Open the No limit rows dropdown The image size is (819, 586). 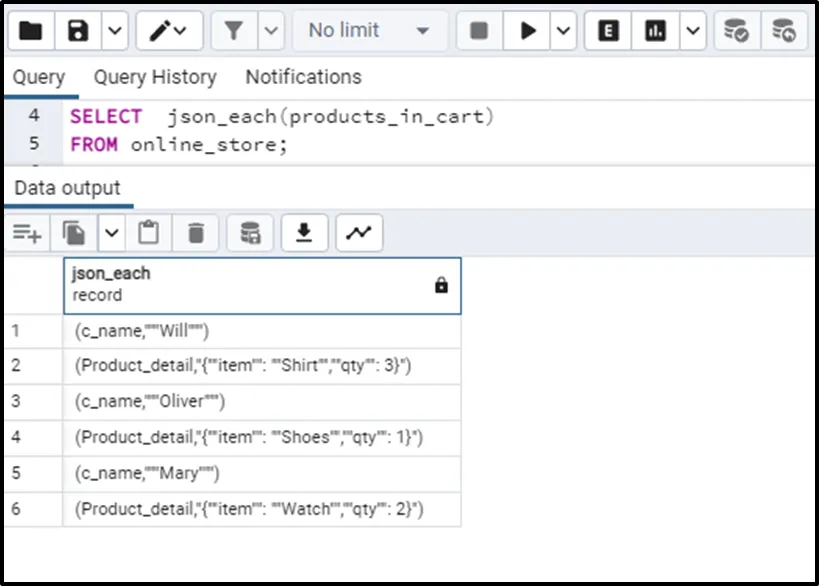click(x=369, y=31)
